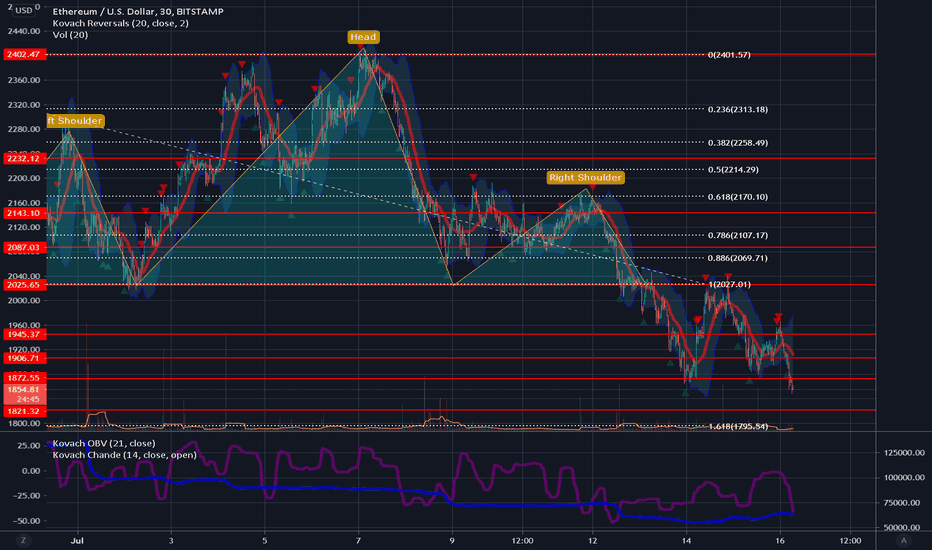Click the Kovach OBV (21, close) legend

click(104, 443)
